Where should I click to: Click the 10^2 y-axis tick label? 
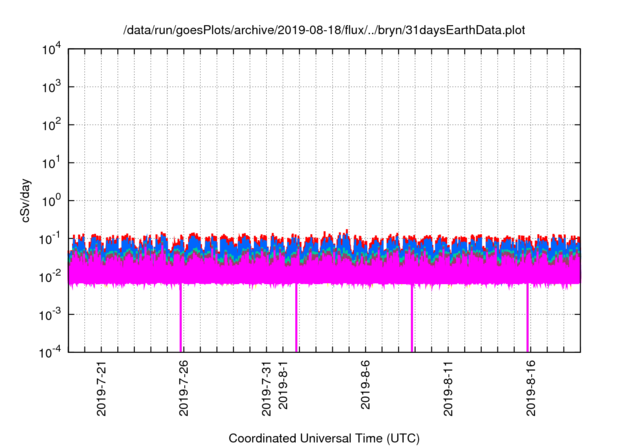point(51,125)
